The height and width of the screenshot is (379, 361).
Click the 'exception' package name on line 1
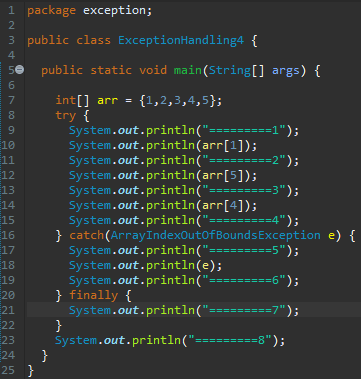(114, 11)
